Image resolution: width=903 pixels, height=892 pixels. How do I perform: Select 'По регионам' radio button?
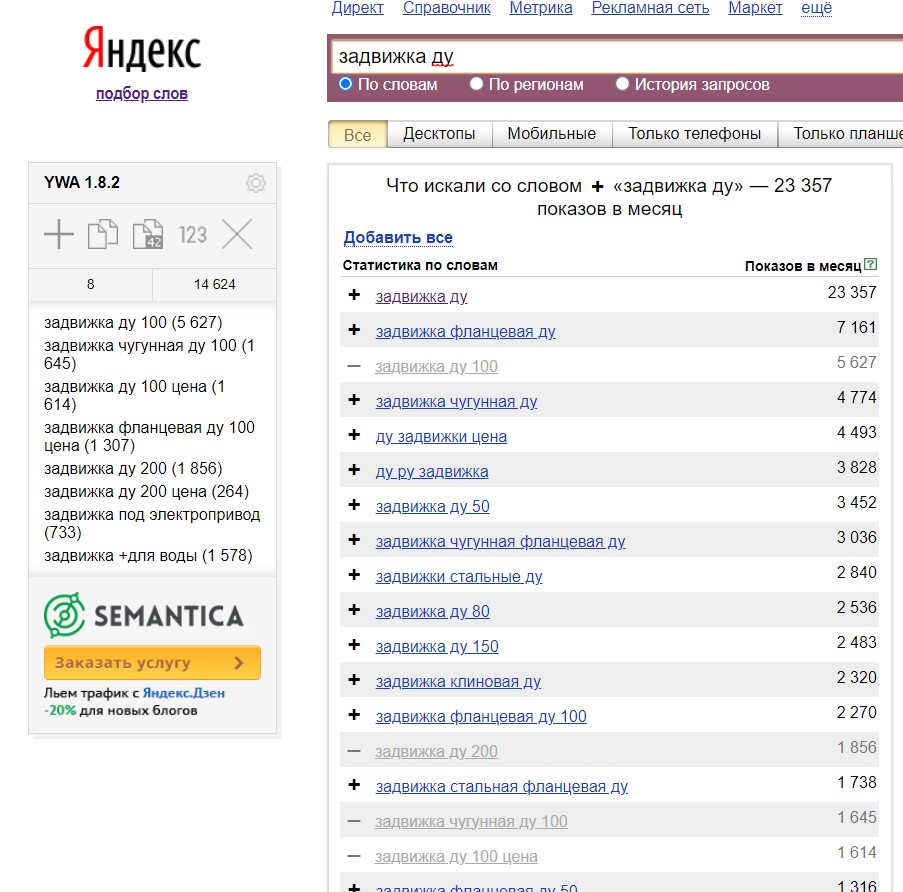click(476, 84)
